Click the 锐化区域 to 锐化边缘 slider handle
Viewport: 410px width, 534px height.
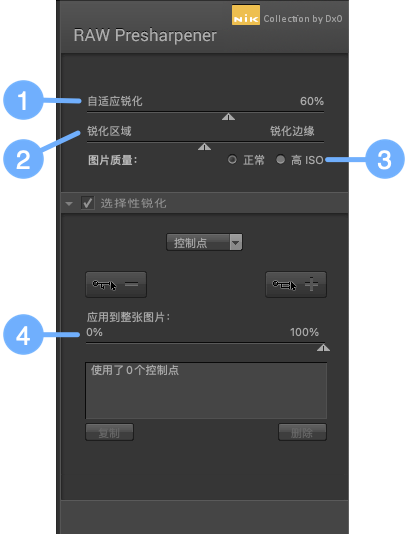pos(204,147)
